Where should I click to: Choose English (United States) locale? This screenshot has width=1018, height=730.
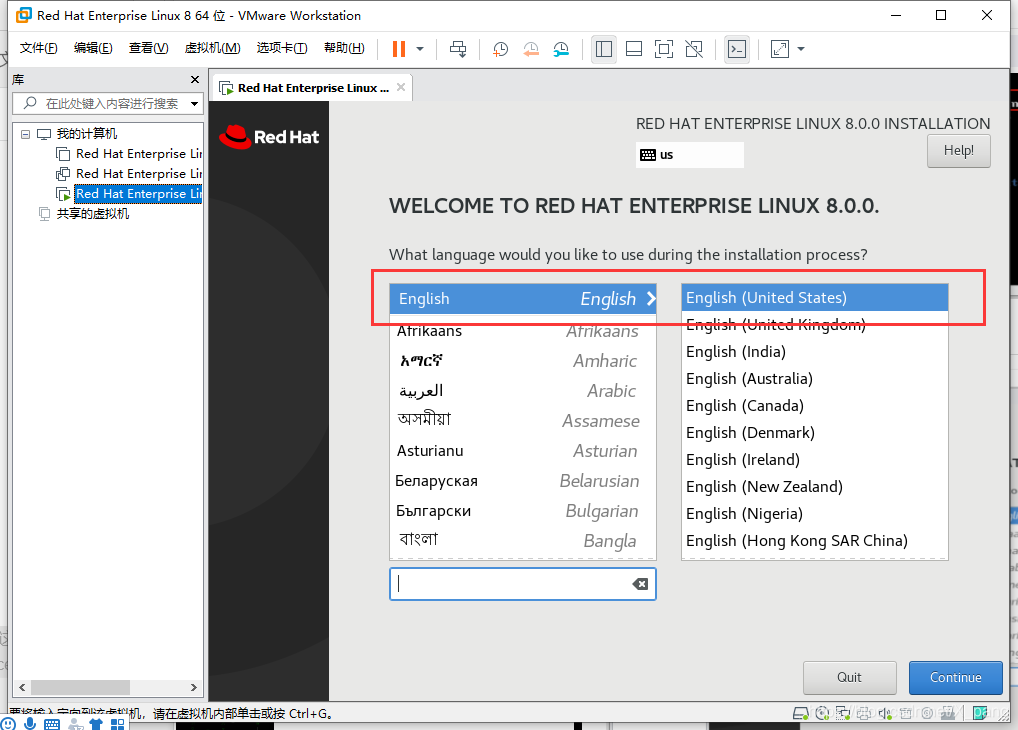pyautogui.click(x=814, y=297)
